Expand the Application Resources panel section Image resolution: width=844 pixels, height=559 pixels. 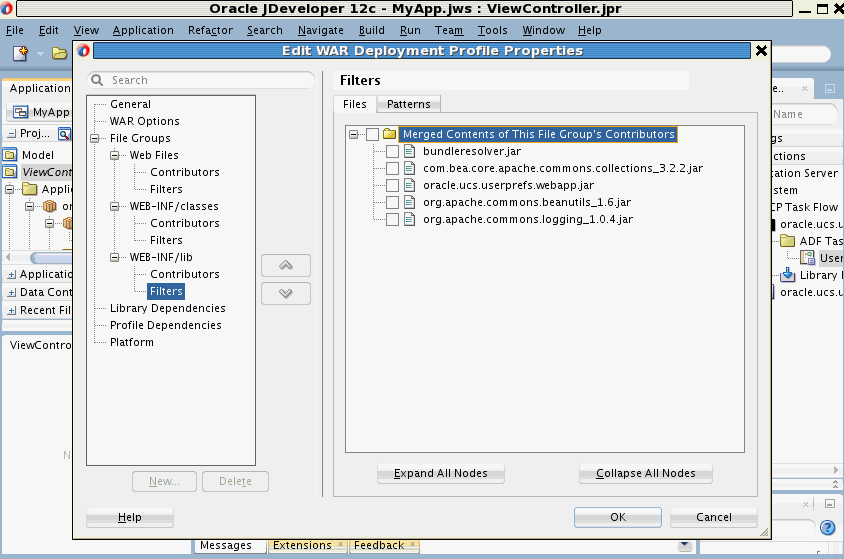(12, 275)
